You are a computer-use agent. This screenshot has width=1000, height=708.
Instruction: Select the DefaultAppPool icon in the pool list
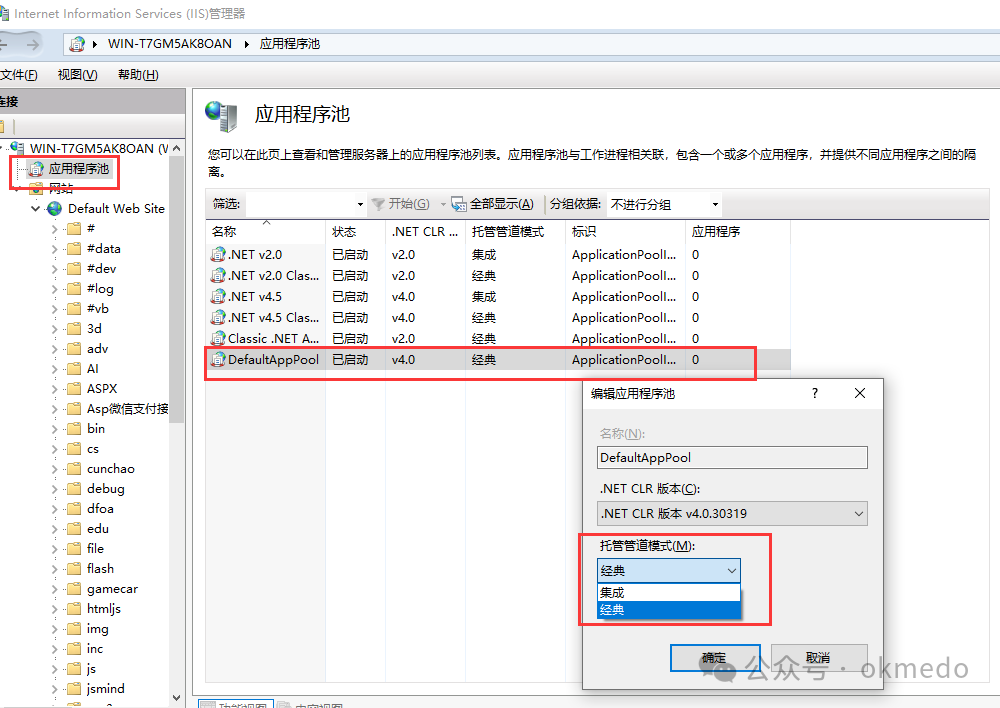click(x=218, y=360)
